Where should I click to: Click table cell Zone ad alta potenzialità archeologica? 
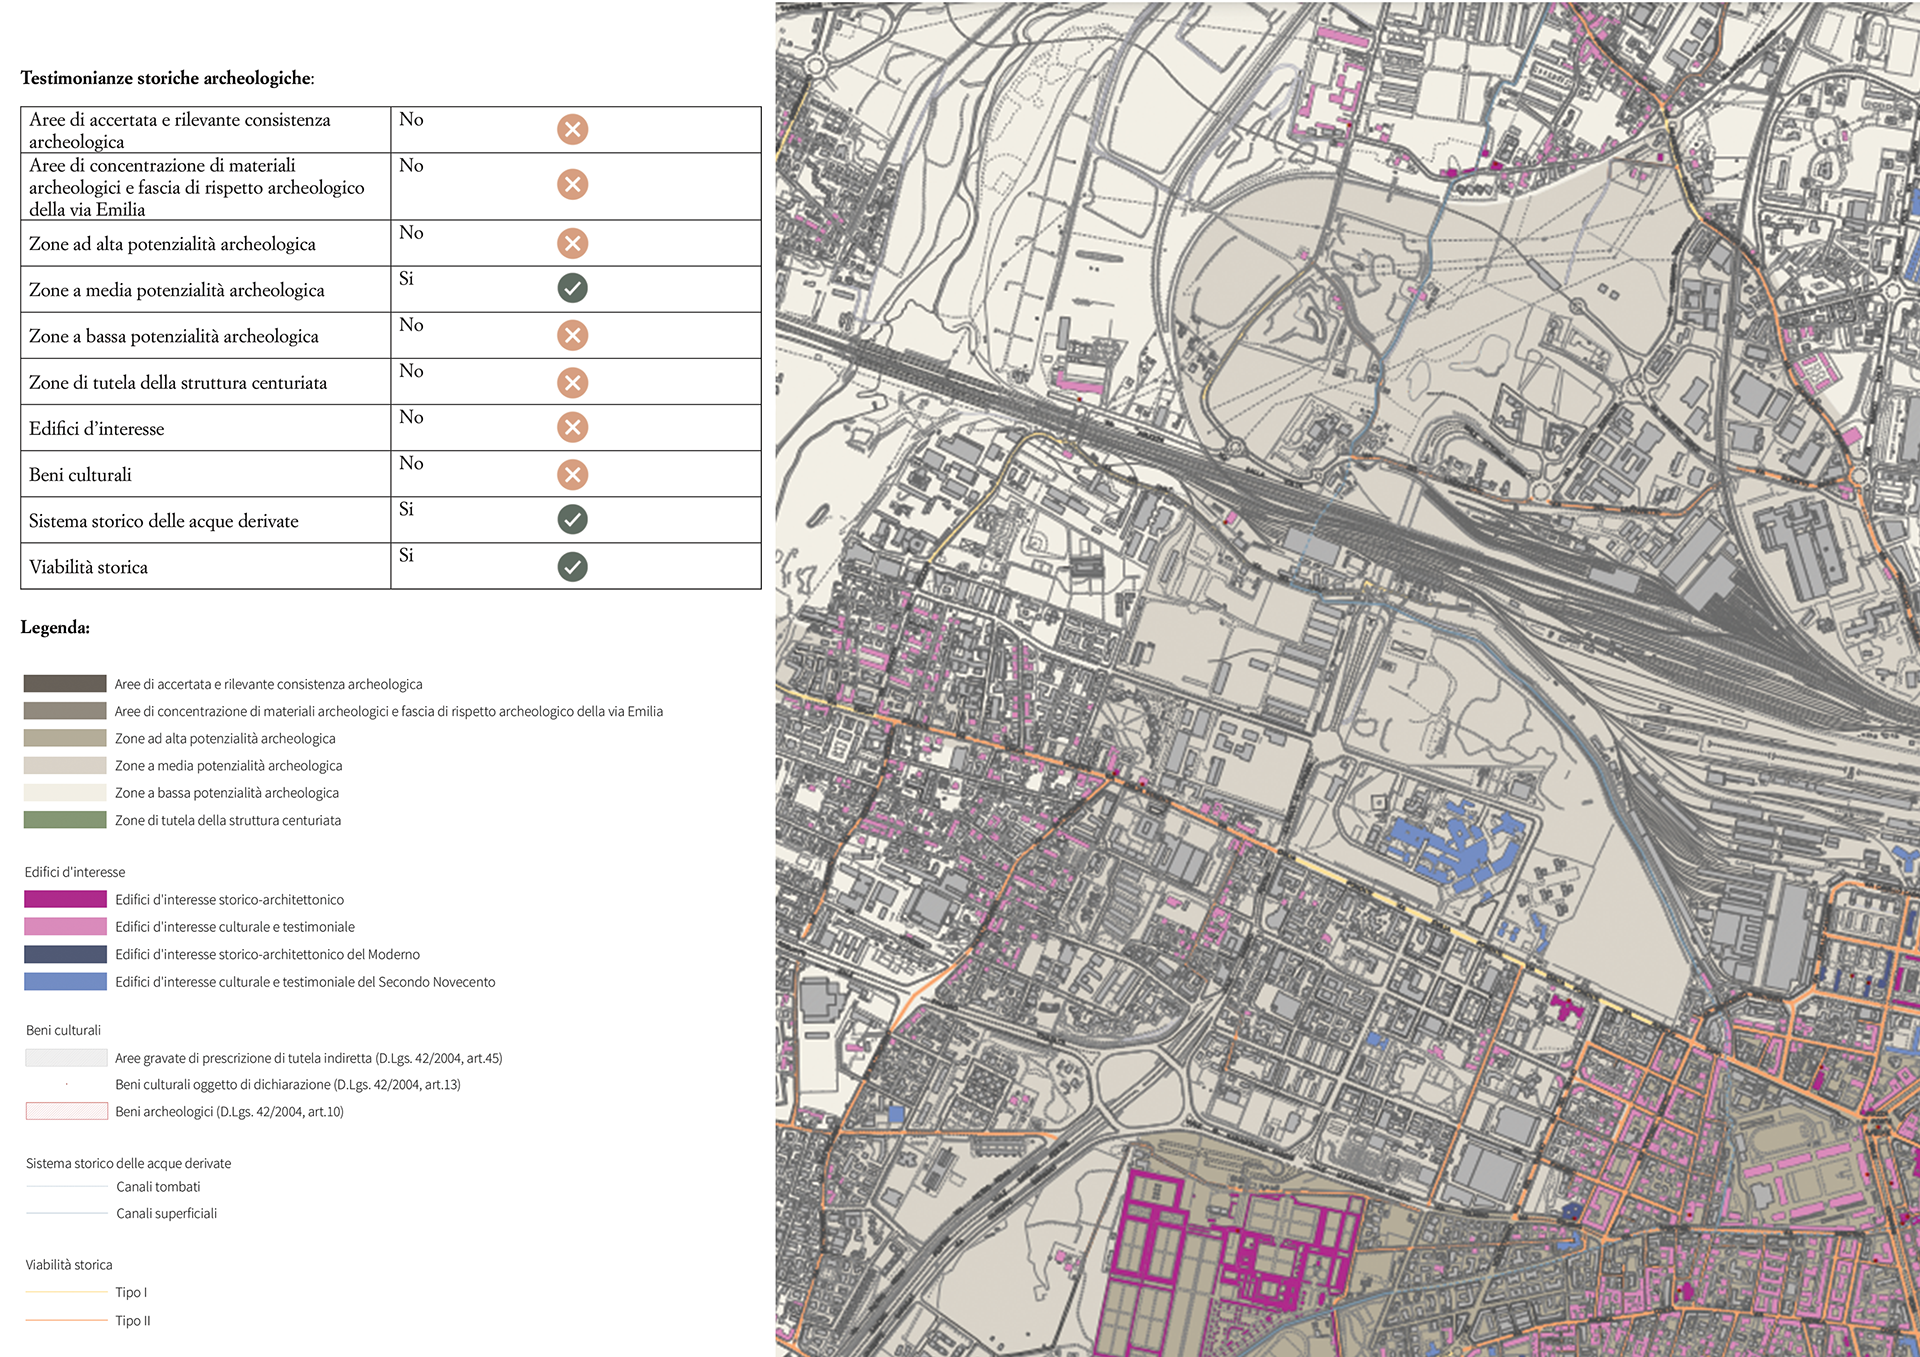point(206,243)
